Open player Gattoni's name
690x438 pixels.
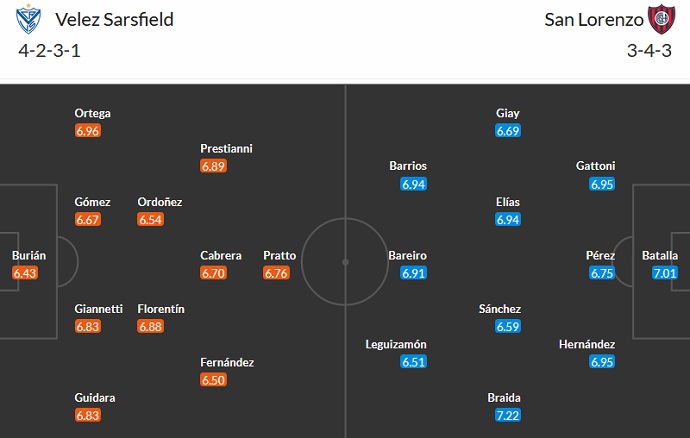click(x=596, y=166)
